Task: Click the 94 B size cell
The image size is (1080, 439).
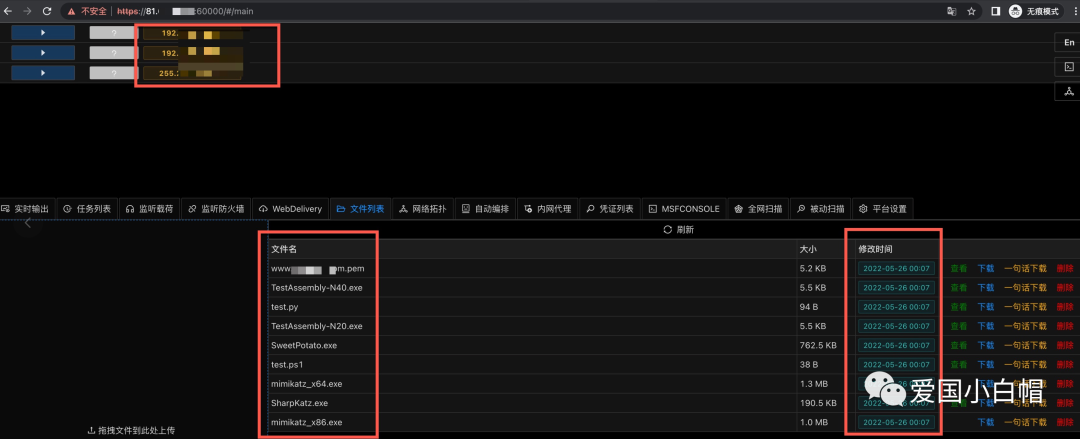Action: [809, 307]
